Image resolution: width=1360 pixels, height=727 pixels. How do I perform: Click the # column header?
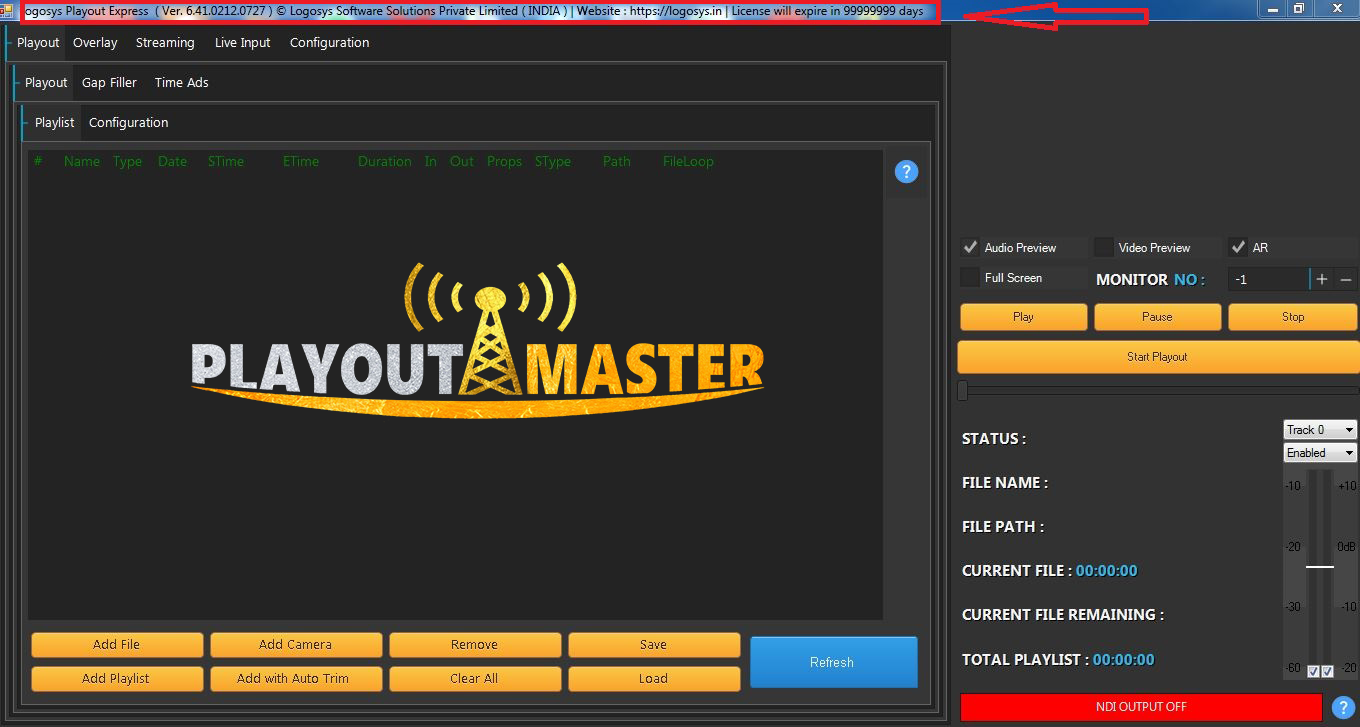[x=38, y=162]
